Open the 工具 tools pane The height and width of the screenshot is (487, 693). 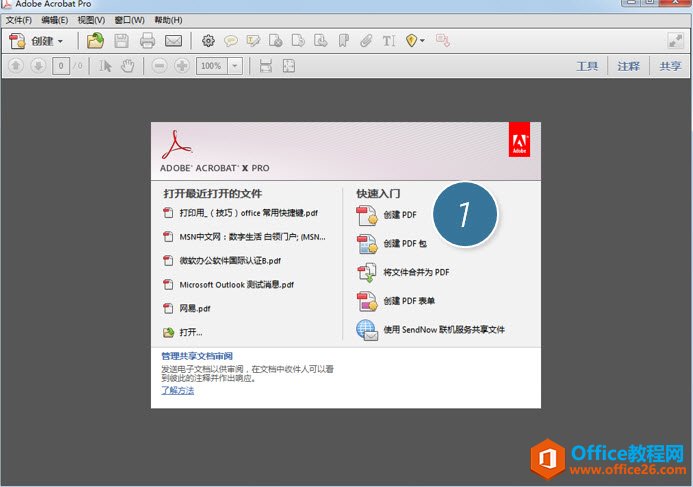click(x=587, y=66)
